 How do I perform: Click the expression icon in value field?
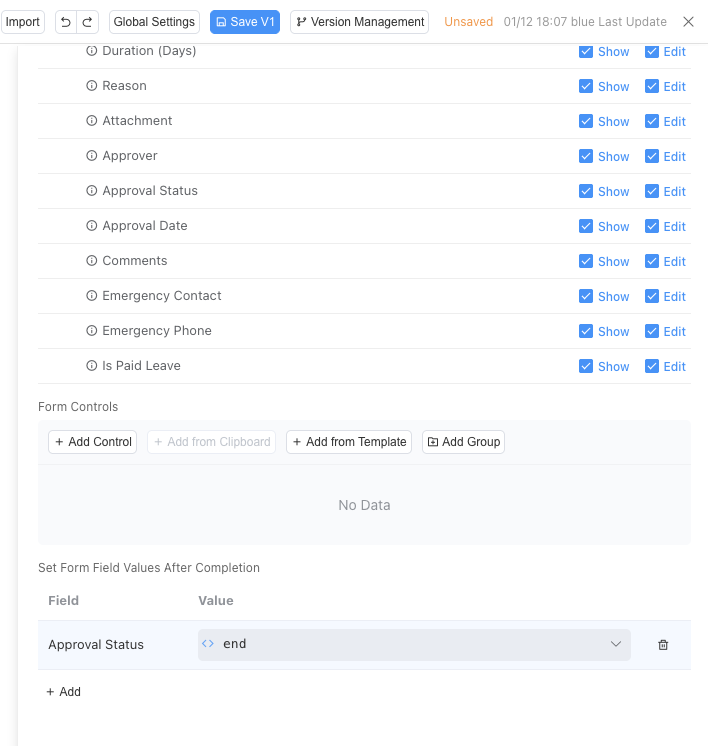click(208, 644)
